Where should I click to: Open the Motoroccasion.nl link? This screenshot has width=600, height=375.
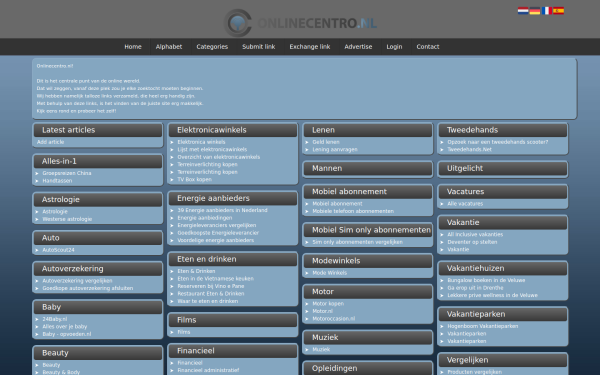coord(334,319)
